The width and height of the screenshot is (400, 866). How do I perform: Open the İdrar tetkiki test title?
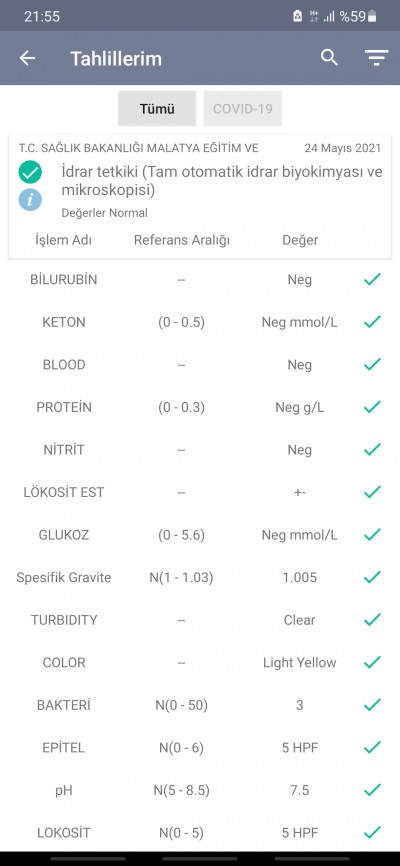pyautogui.click(x=222, y=181)
